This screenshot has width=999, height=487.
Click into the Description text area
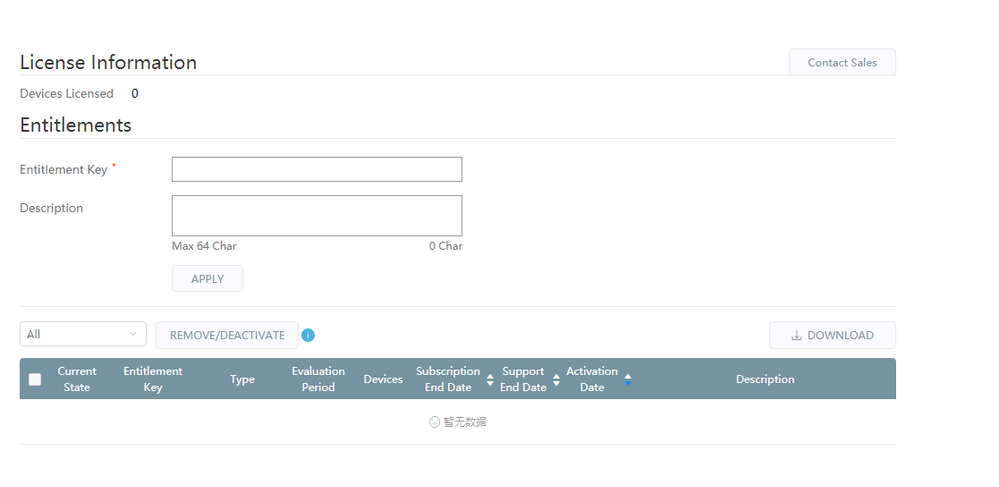pos(317,215)
